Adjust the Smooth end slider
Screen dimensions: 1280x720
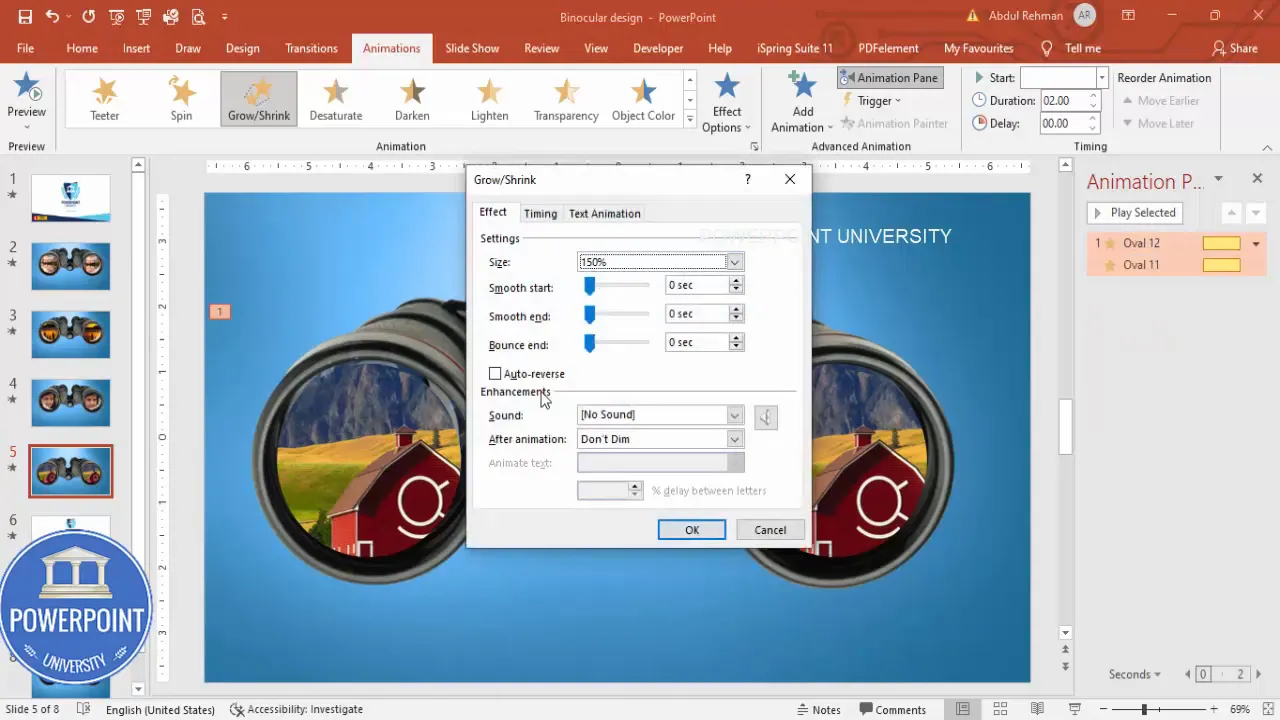[x=589, y=315]
